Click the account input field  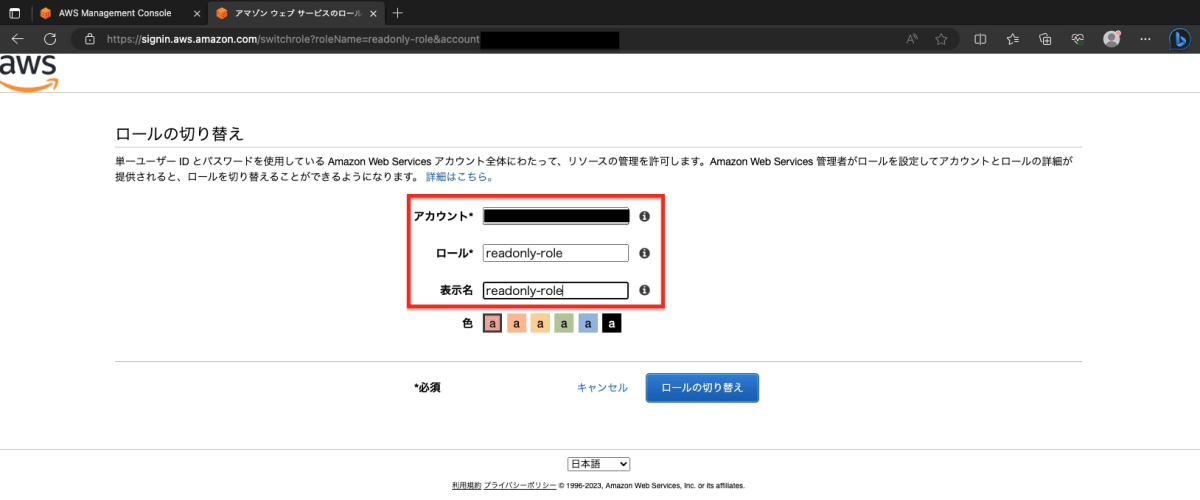[x=556, y=216]
